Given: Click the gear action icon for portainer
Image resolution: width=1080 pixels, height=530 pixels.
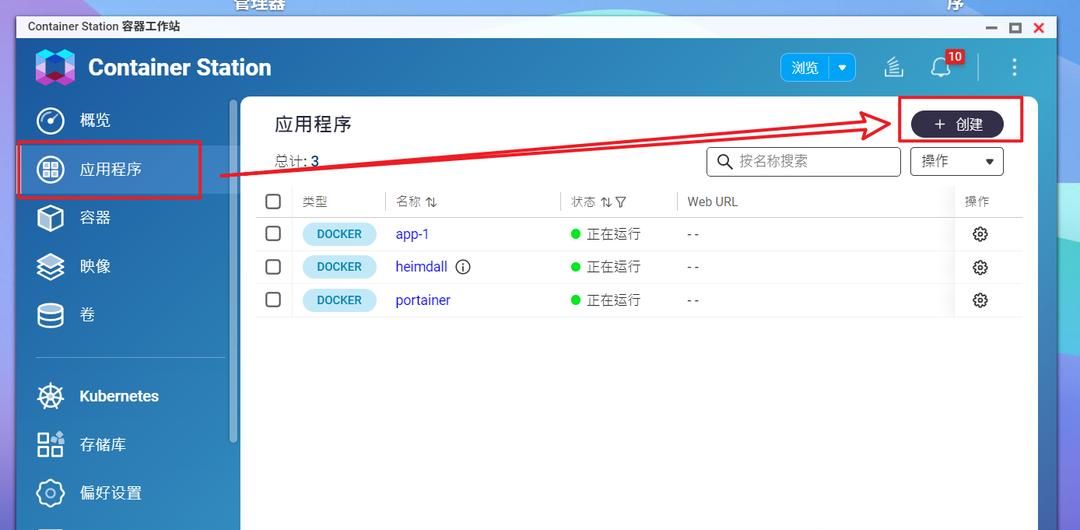Looking at the screenshot, I should (x=980, y=300).
